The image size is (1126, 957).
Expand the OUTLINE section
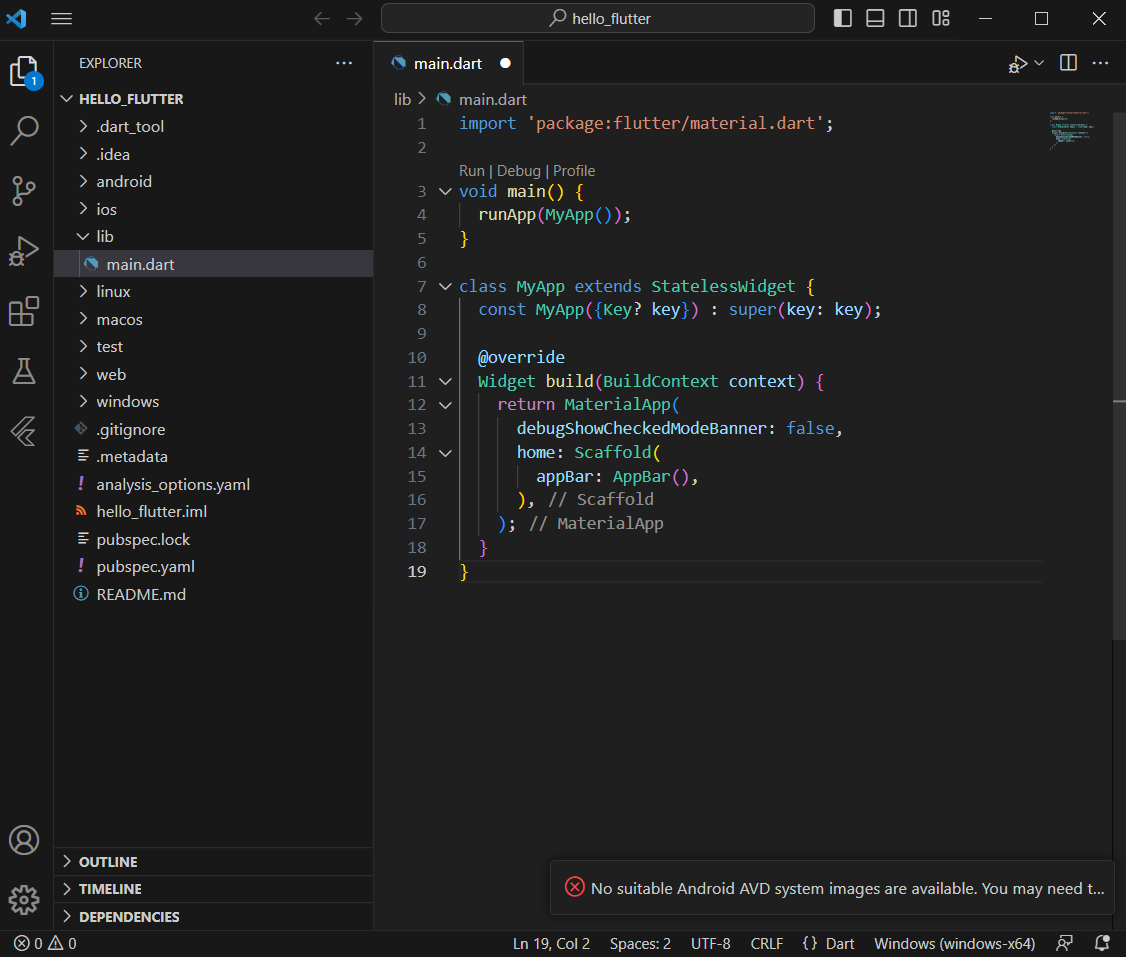213,862
